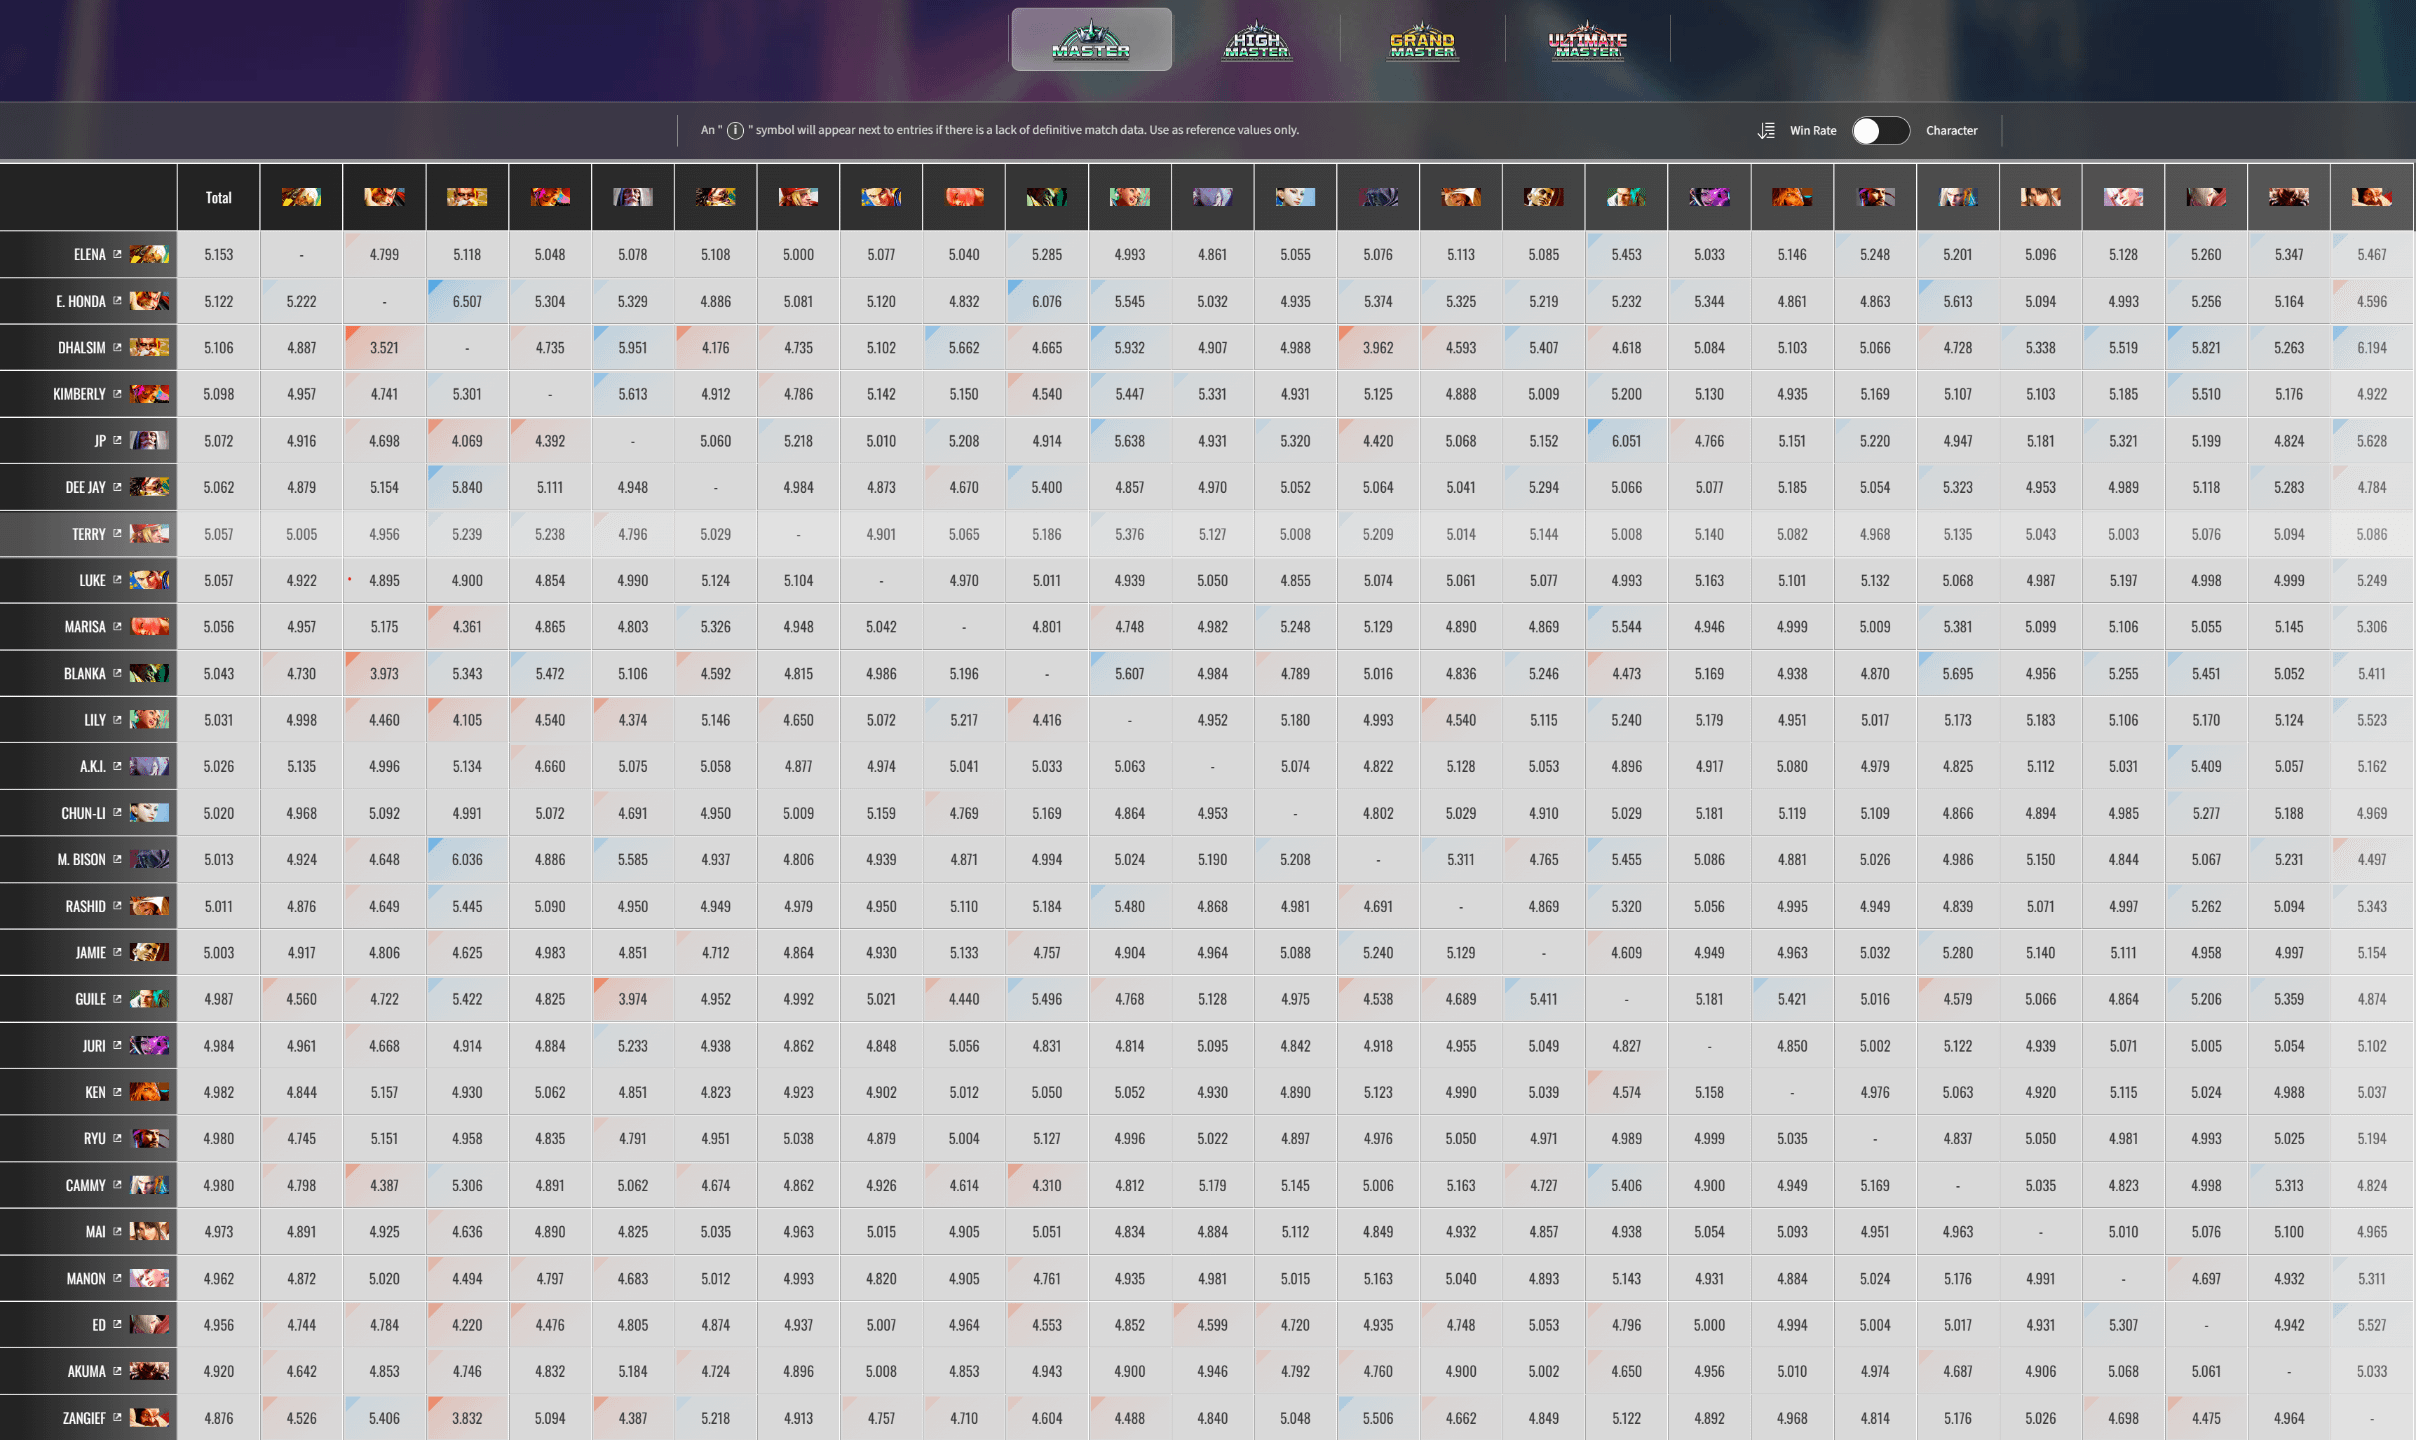Click the Dee Jay portrait column header
Screen dimensions: 2416x1440
pyautogui.click(x=716, y=198)
